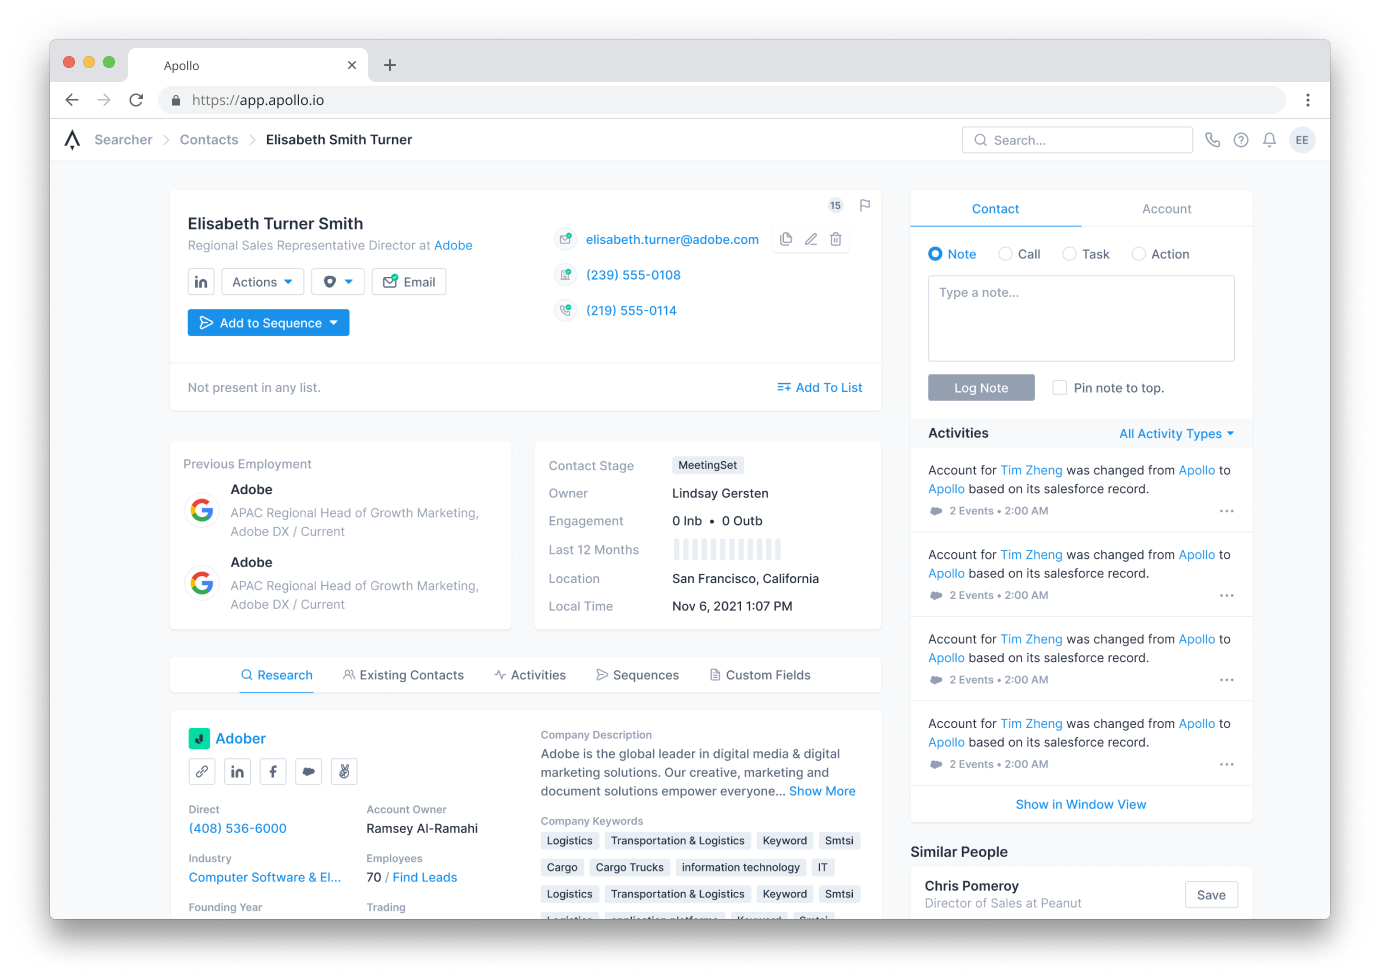Click the green Adober company logo
Image resolution: width=1380 pixels, height=979 pixels.
(199, 739)
